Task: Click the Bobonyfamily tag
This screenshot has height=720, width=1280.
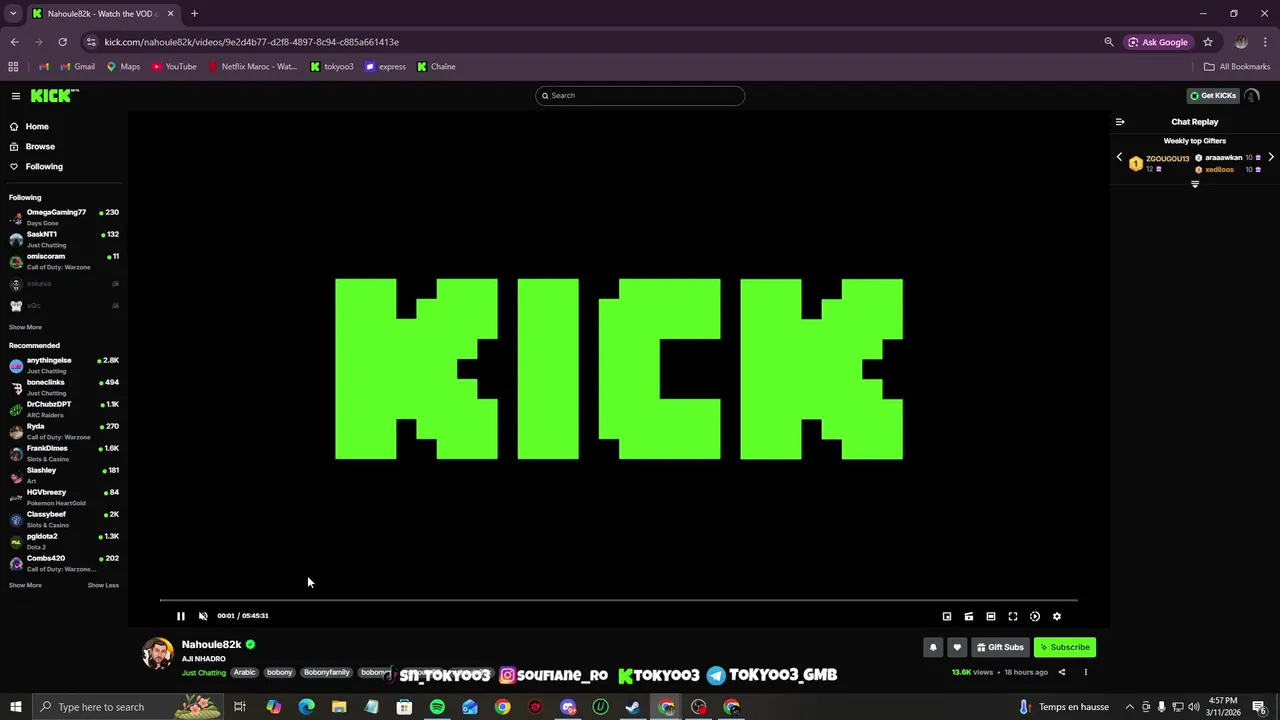Action: point(327,673)
